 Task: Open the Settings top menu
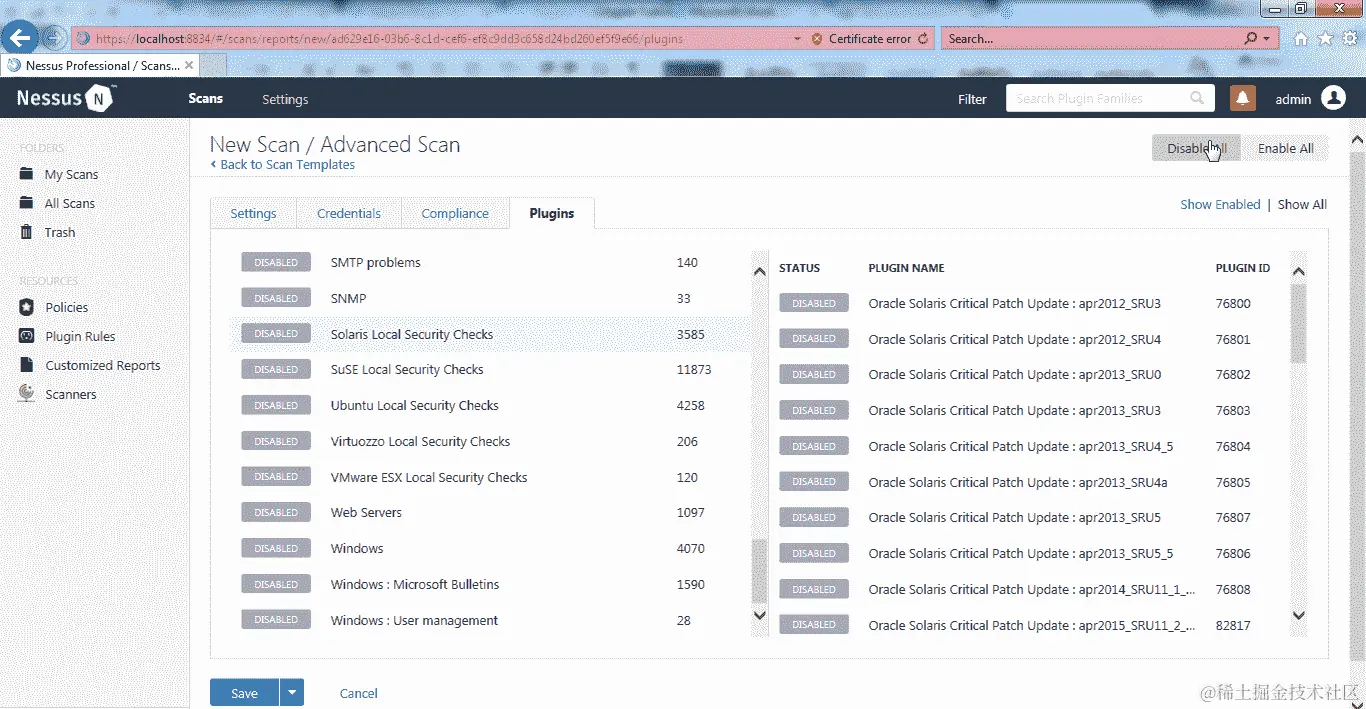(x=285, y=99)
